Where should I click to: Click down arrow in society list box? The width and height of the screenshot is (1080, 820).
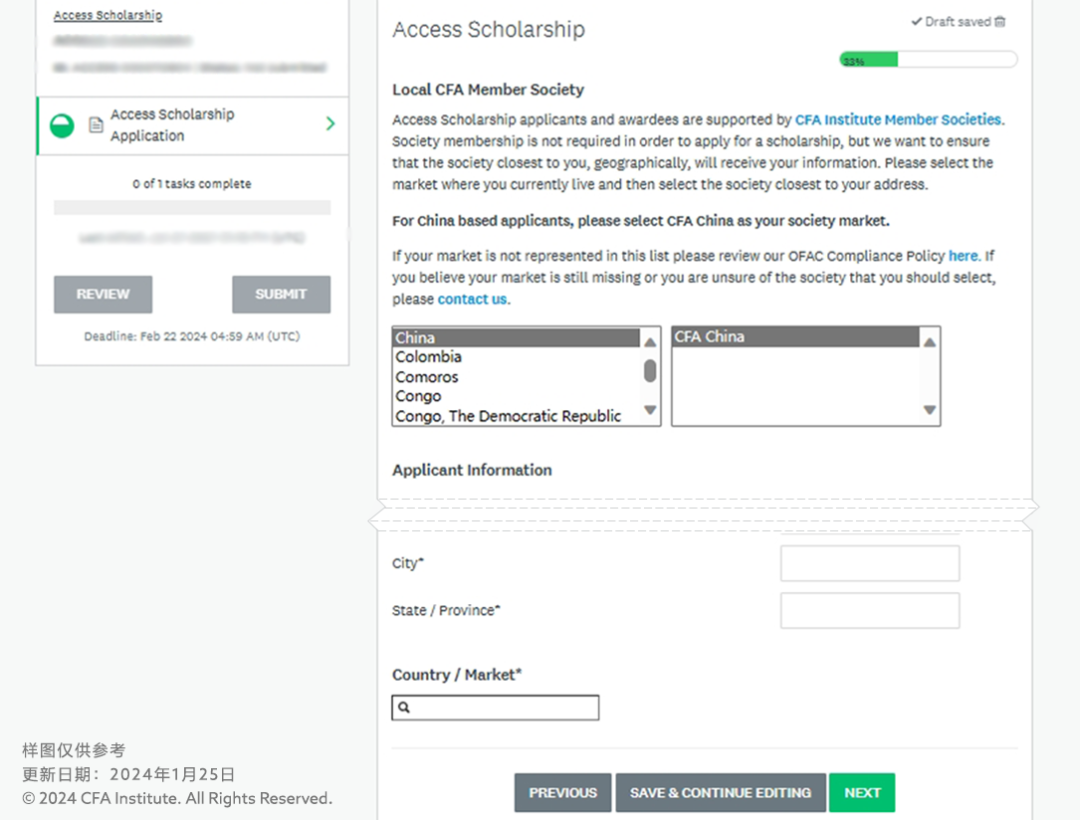coord(929,410)
